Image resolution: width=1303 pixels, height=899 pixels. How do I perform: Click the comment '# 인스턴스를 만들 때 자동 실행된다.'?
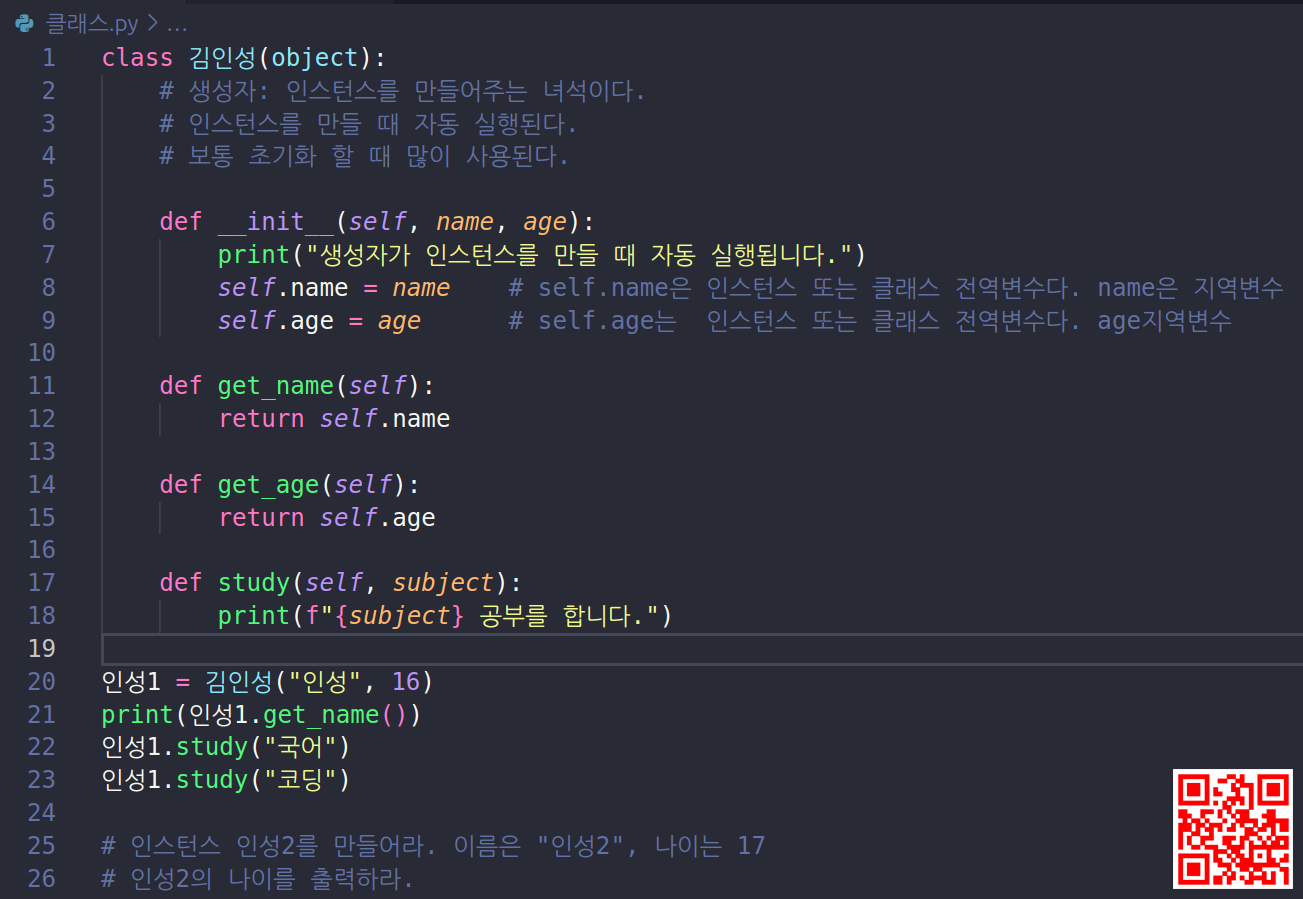(x=369, y=124)
